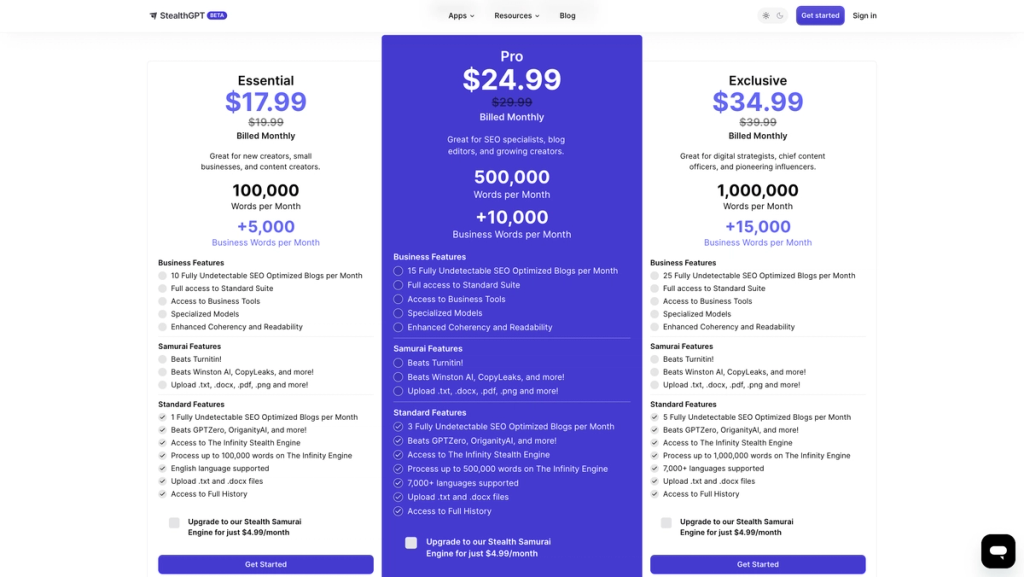Enable dark mode with the moon icon
This screenshot has width=1024, height=577.
(778, 15)
